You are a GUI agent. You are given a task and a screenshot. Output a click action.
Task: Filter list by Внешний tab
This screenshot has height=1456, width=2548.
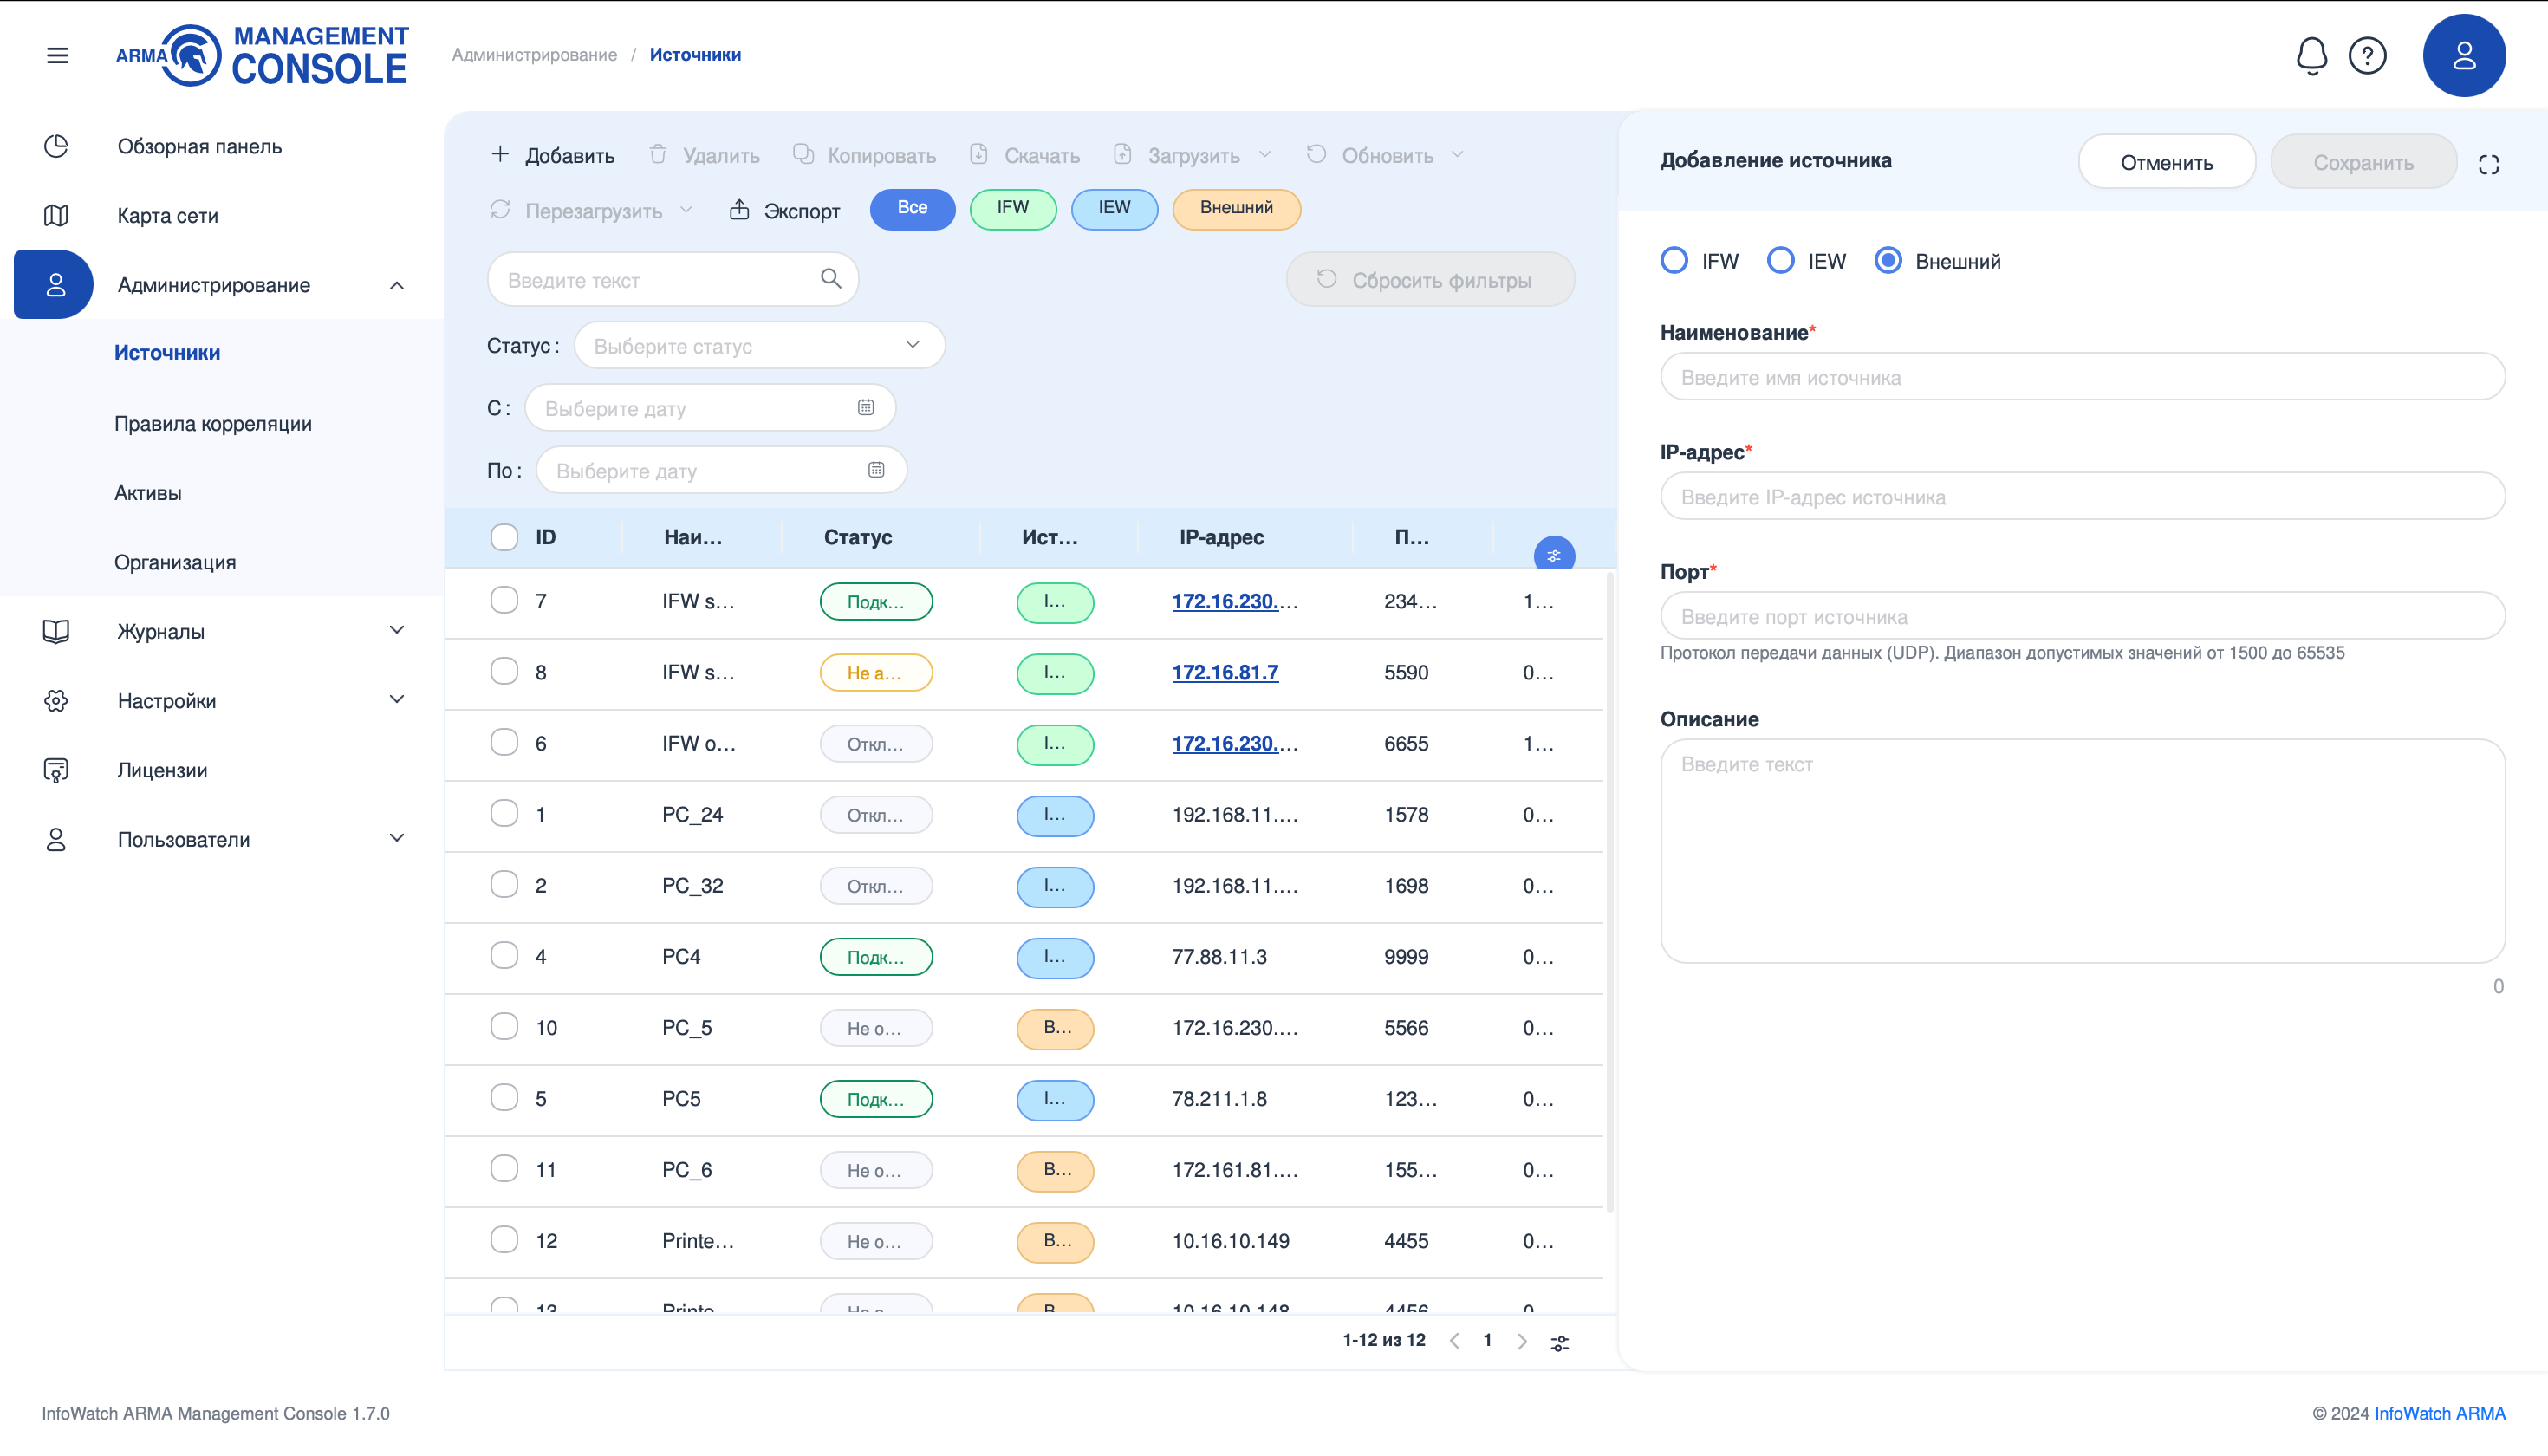pos(1235,208)
